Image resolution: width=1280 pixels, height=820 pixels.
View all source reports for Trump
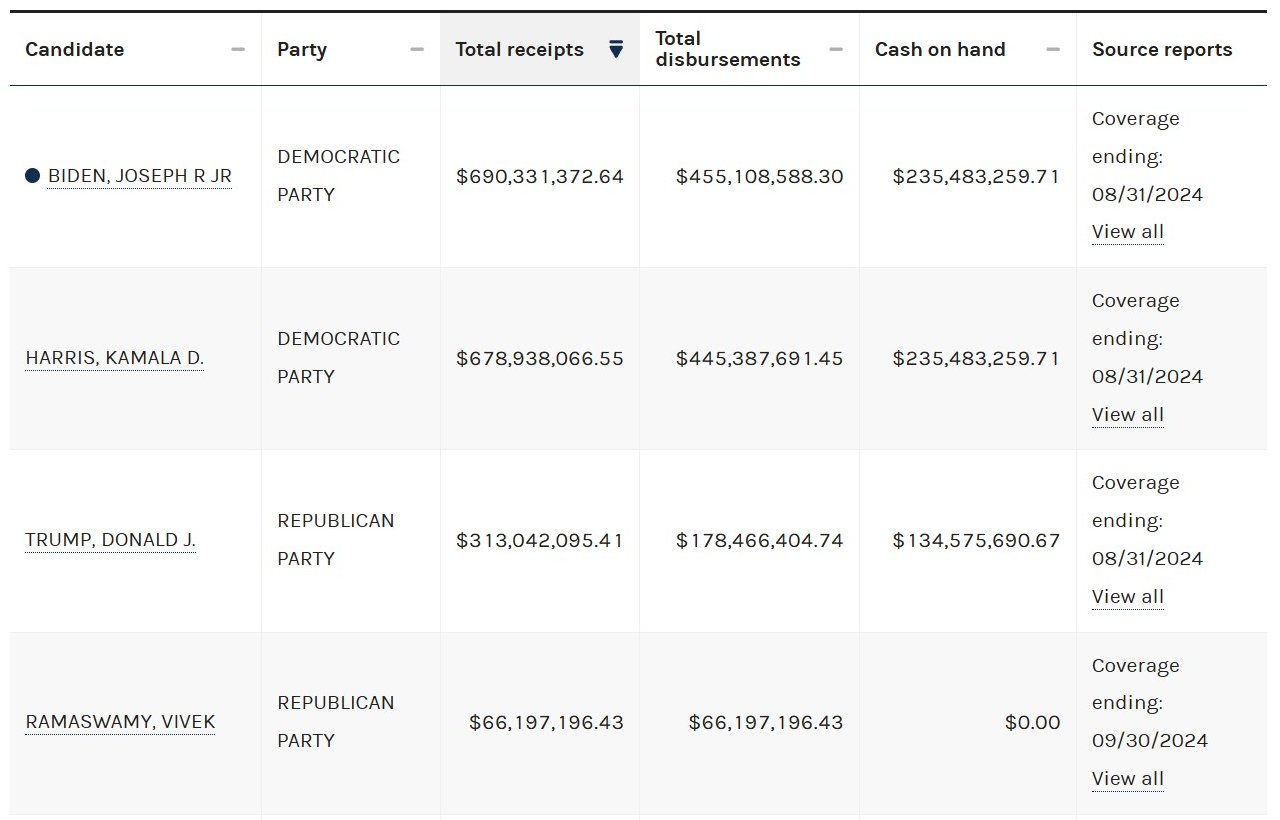click(x=1127, y=597)
